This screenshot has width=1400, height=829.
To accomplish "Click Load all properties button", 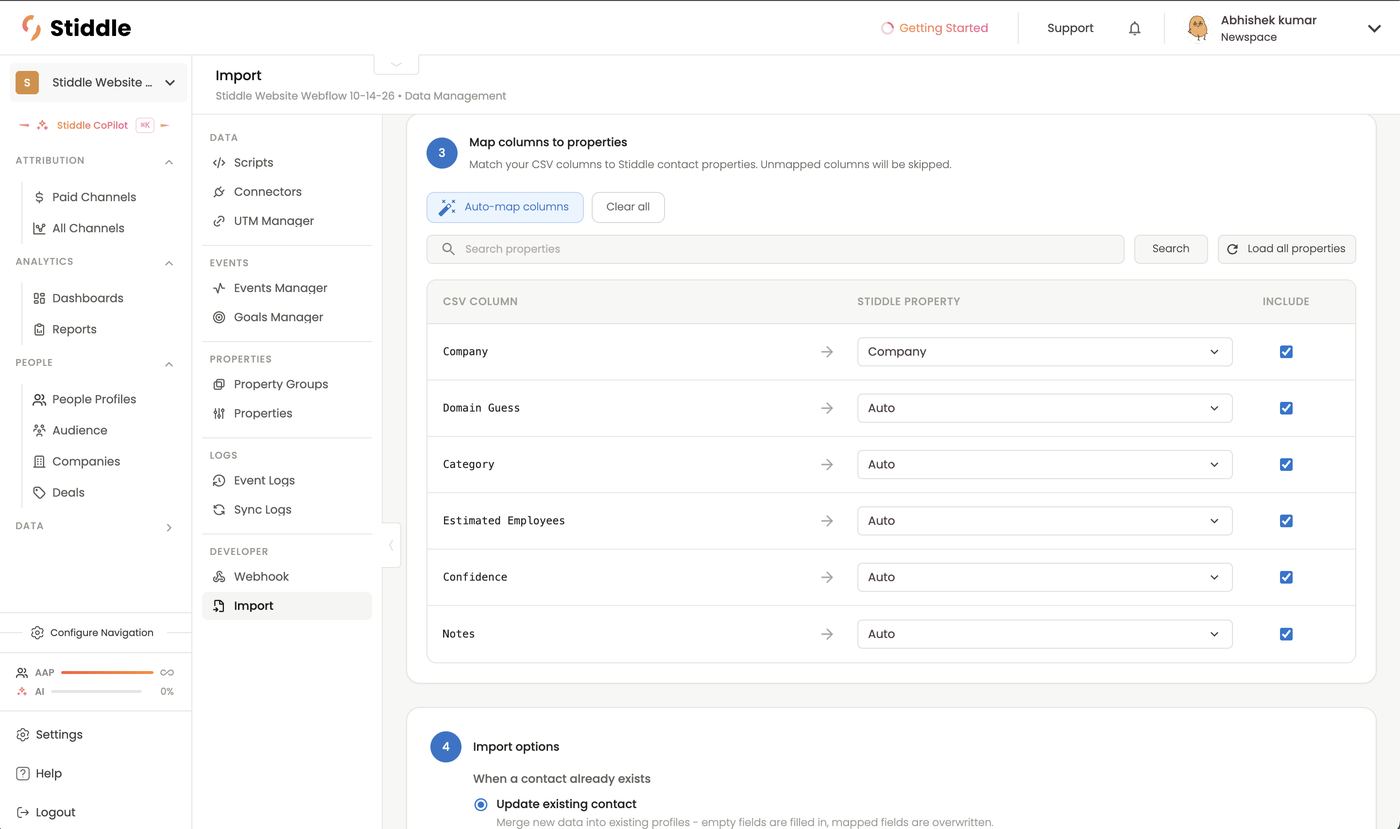I will click(1286, 249).
